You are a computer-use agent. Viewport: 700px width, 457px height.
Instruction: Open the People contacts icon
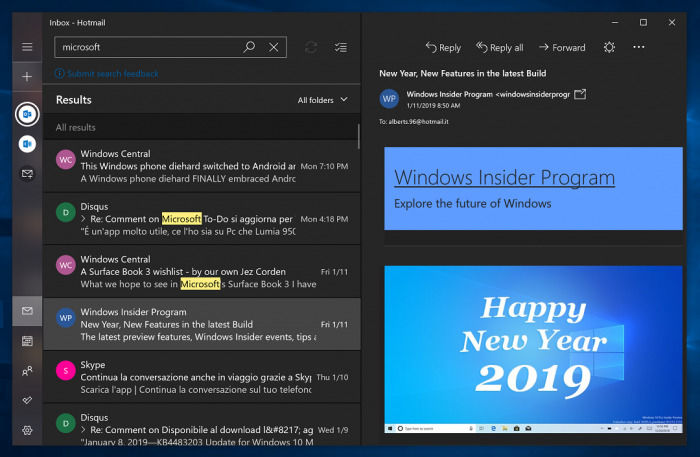pos(27,371)
